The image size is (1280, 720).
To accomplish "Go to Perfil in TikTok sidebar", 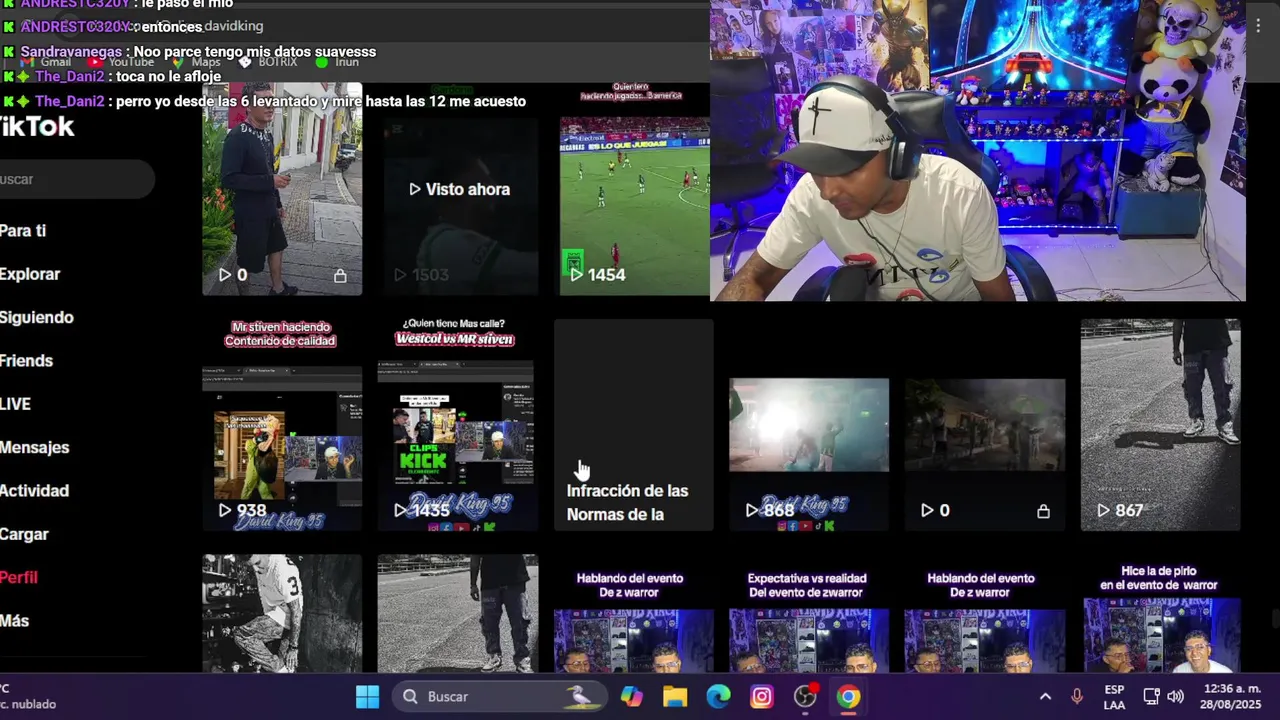I will 19,577.
